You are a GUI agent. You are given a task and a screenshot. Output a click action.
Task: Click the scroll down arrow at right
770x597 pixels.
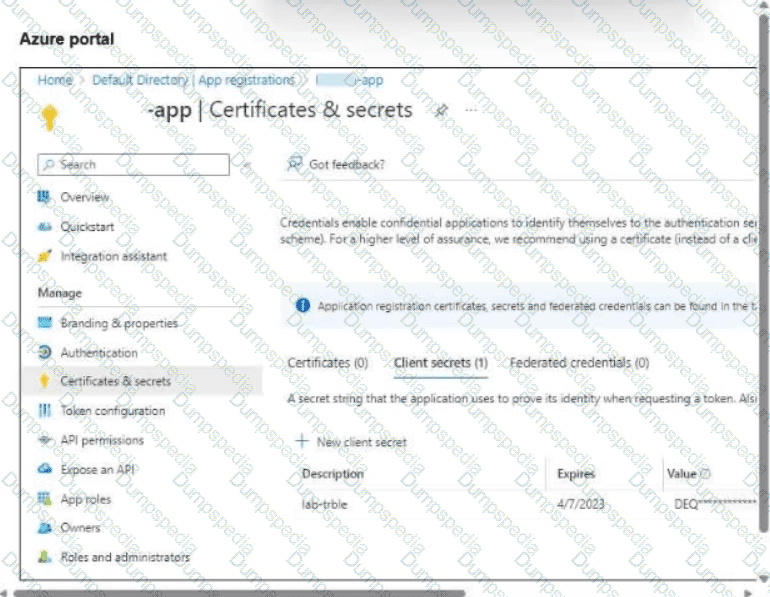point(765,578)
